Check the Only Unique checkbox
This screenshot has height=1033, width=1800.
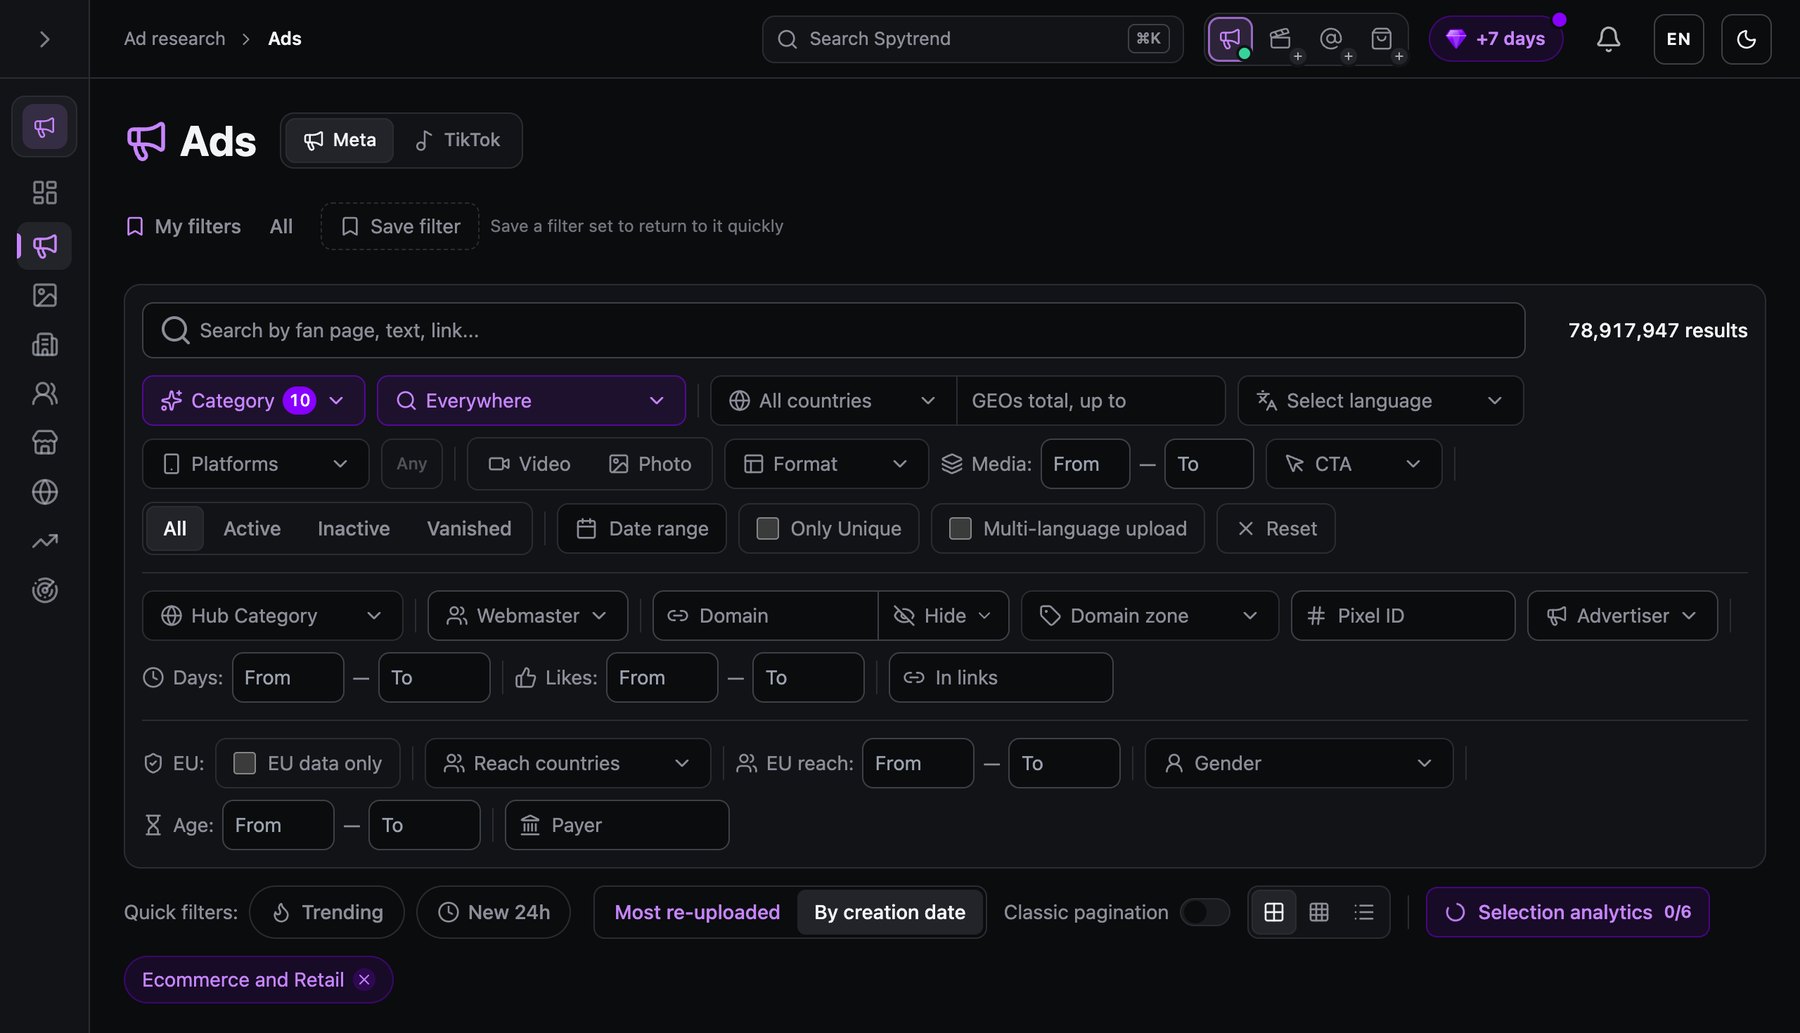(x=768, y=528)
